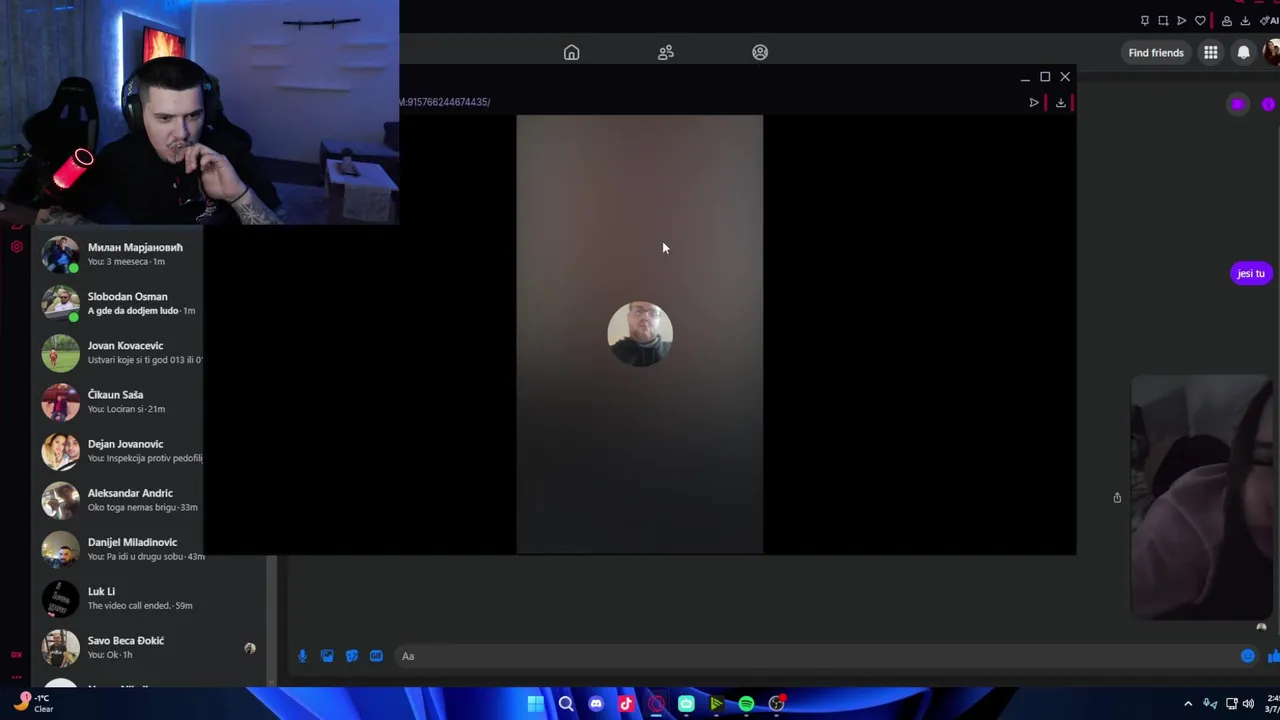Click the 'jesi tu' message bubble

click(1251, 273)
